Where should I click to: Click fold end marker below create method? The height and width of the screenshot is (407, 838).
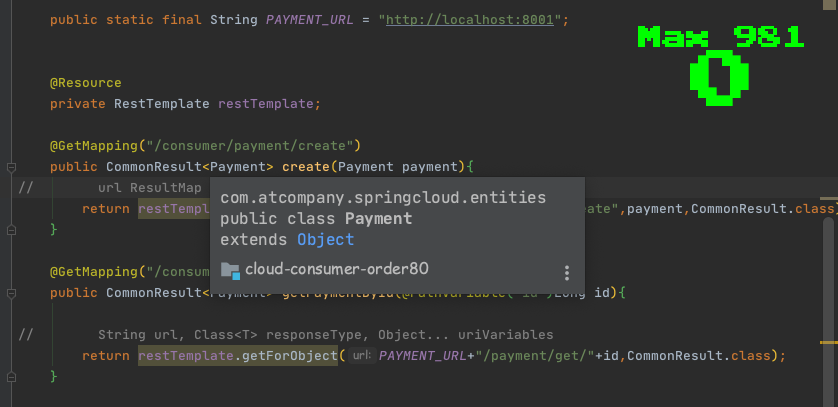(11, 230)
